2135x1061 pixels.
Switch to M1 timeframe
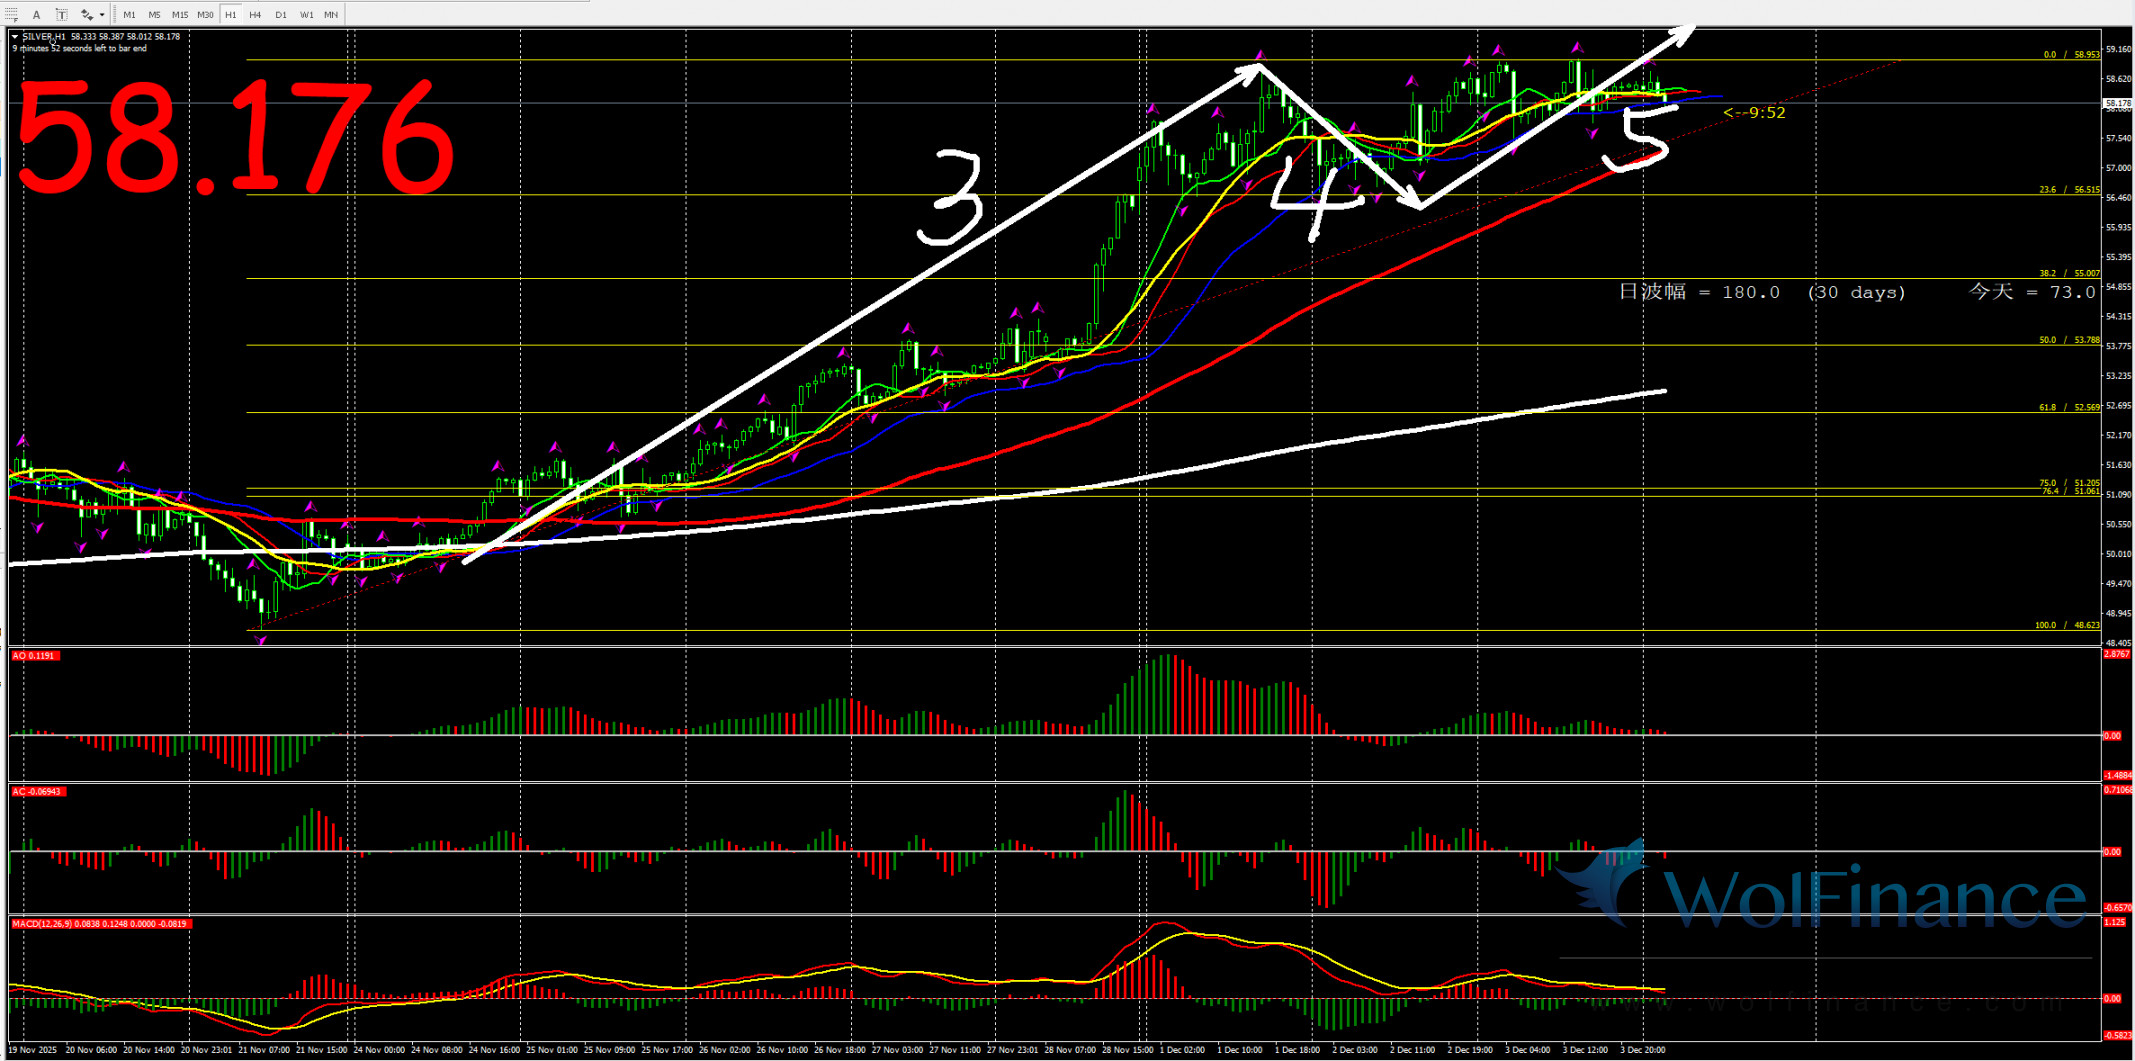[x=129, y=14]
